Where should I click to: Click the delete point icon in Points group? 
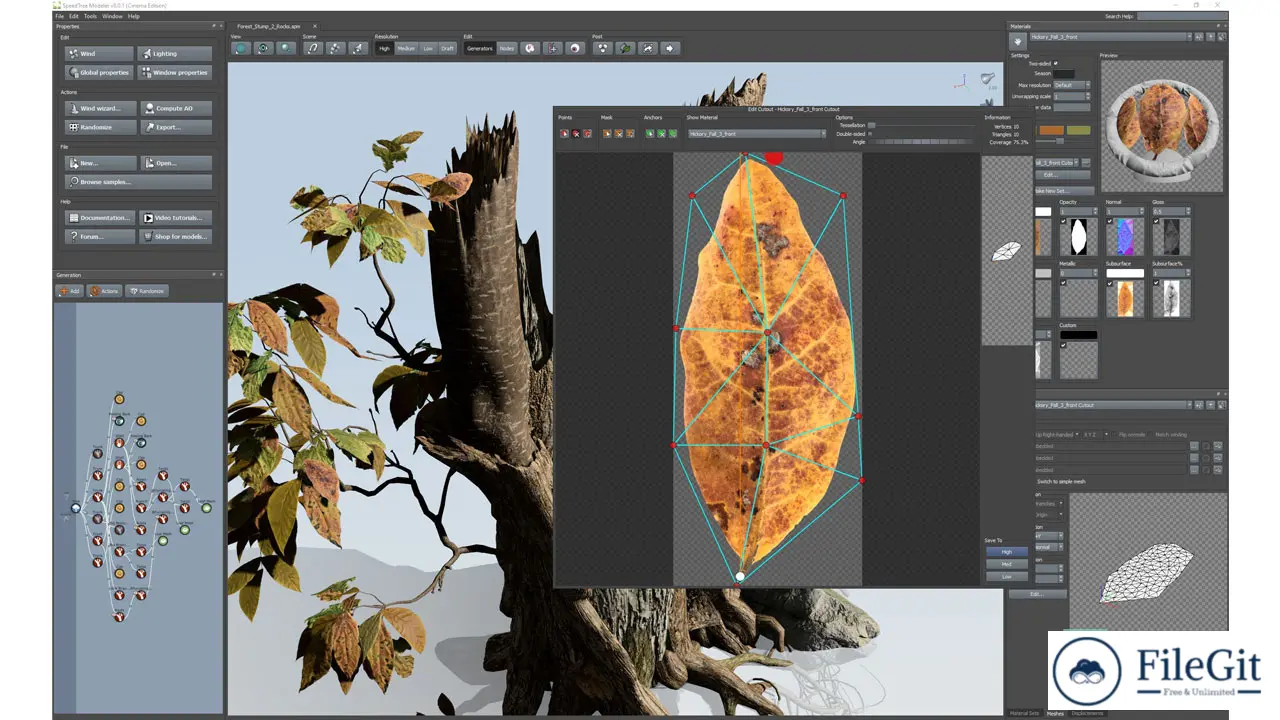[x=576, y=132]
